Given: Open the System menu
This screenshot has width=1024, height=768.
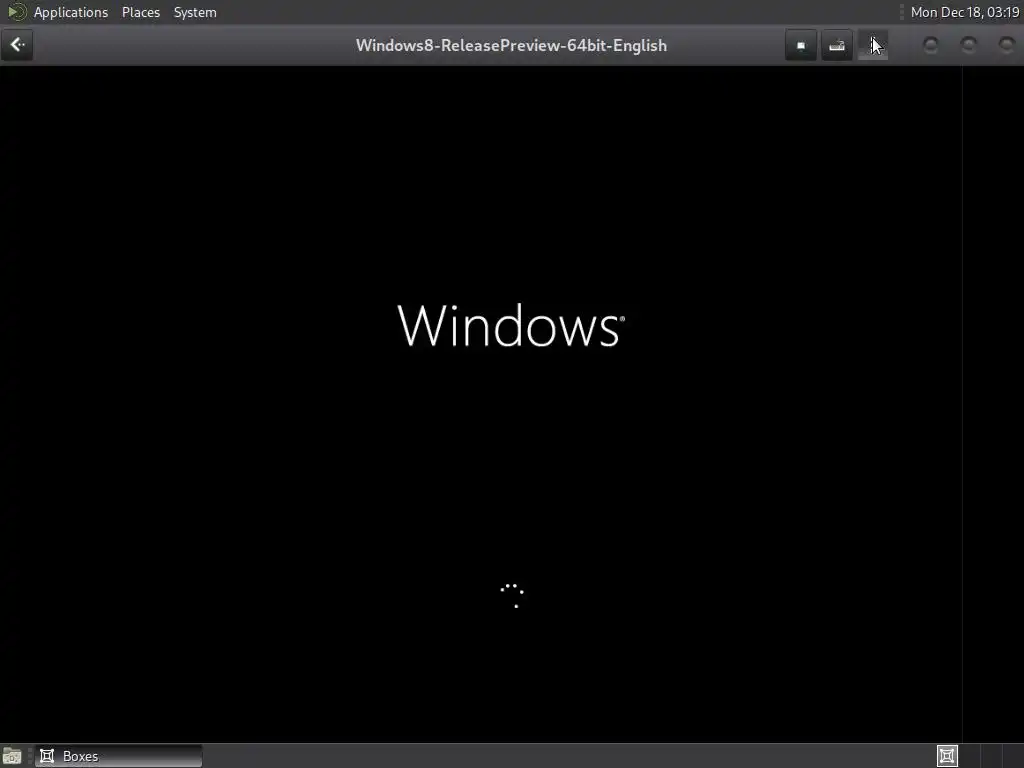Looking at the screenshot, I should 195,12.
